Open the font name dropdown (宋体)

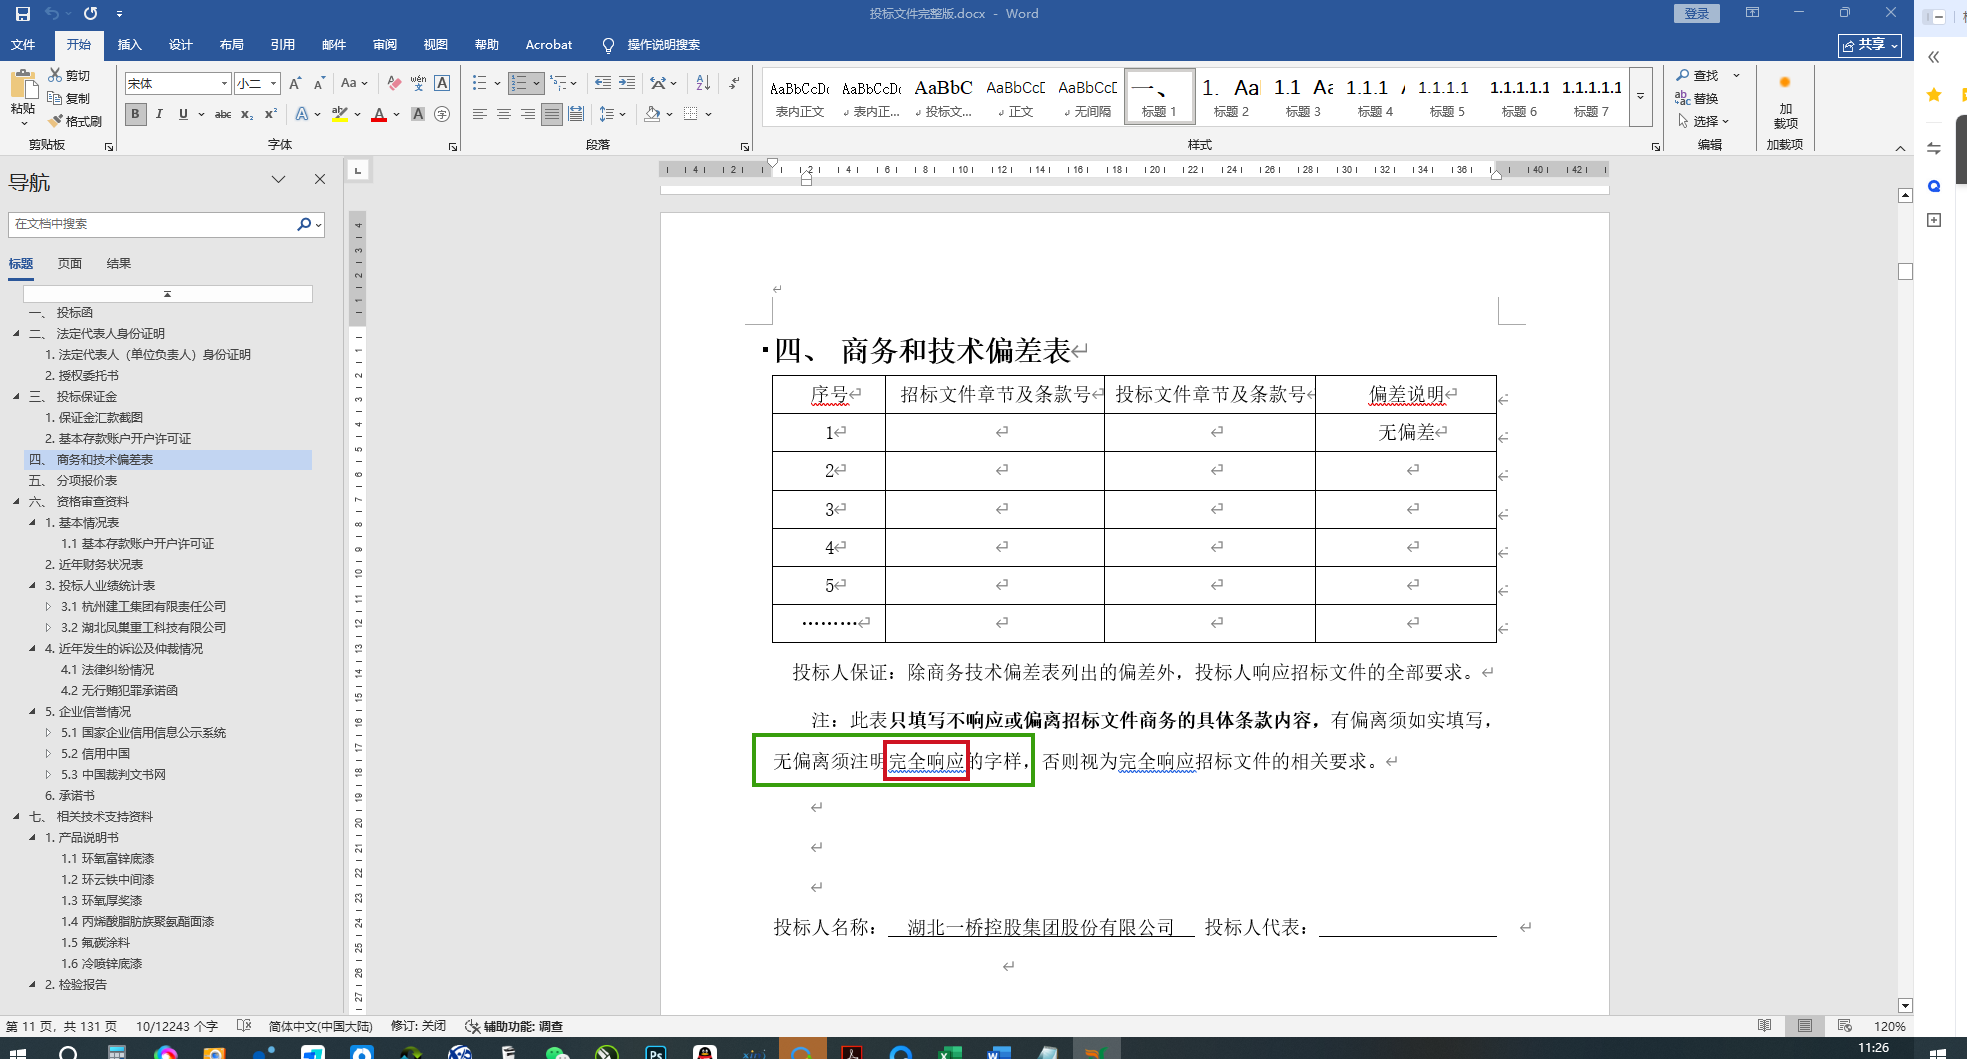click(x=224, y=83)
